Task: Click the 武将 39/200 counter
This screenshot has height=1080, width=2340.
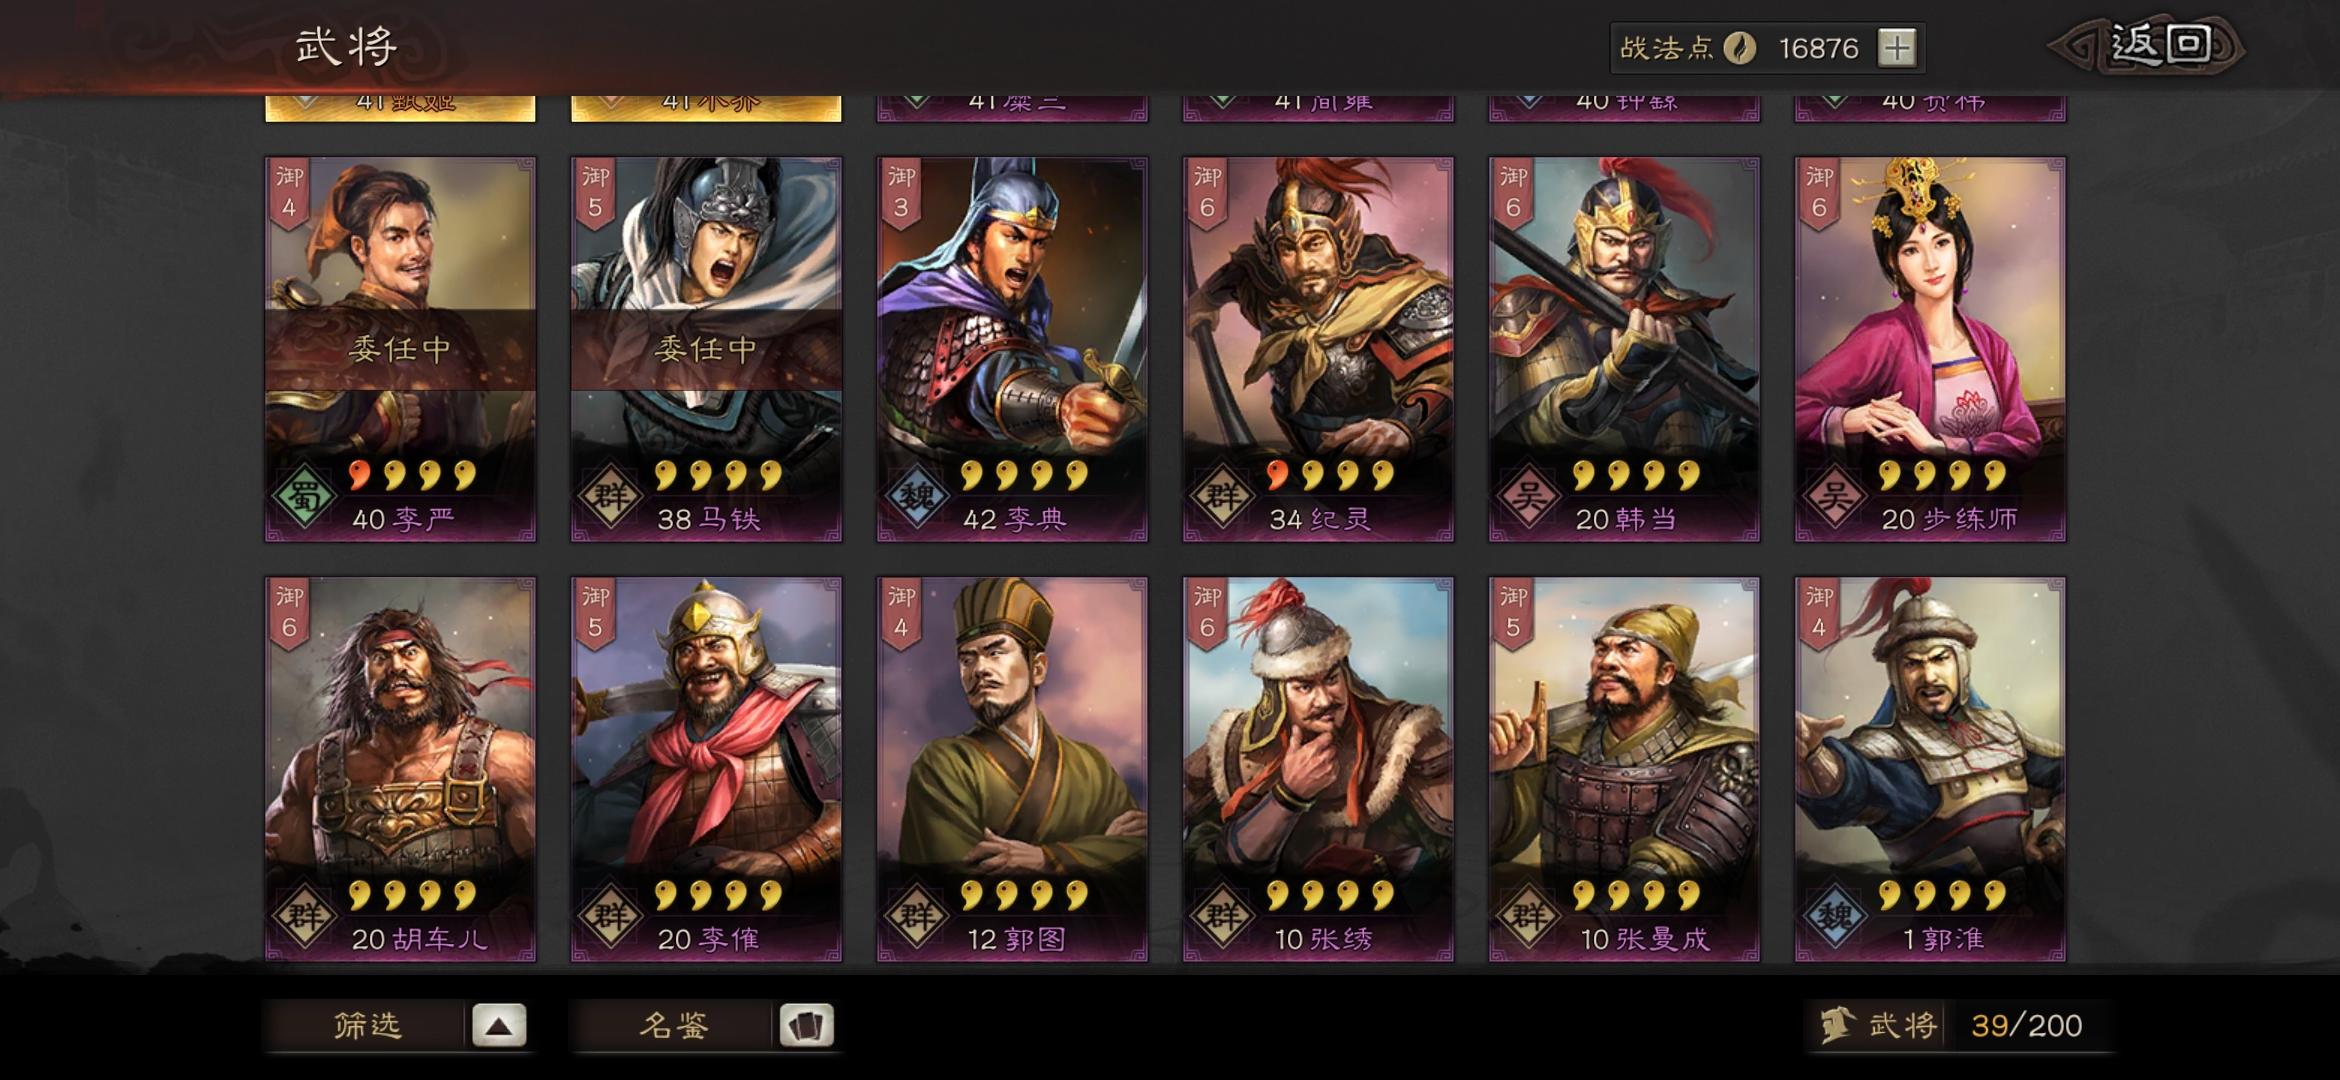Action: pos(1958,1026)
